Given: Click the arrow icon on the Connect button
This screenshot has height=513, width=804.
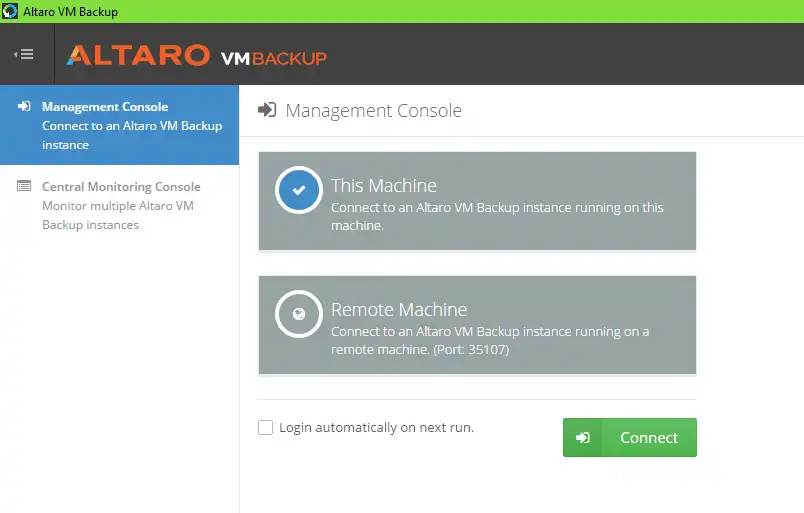Looking at the screenshot, I should [582, 438].
